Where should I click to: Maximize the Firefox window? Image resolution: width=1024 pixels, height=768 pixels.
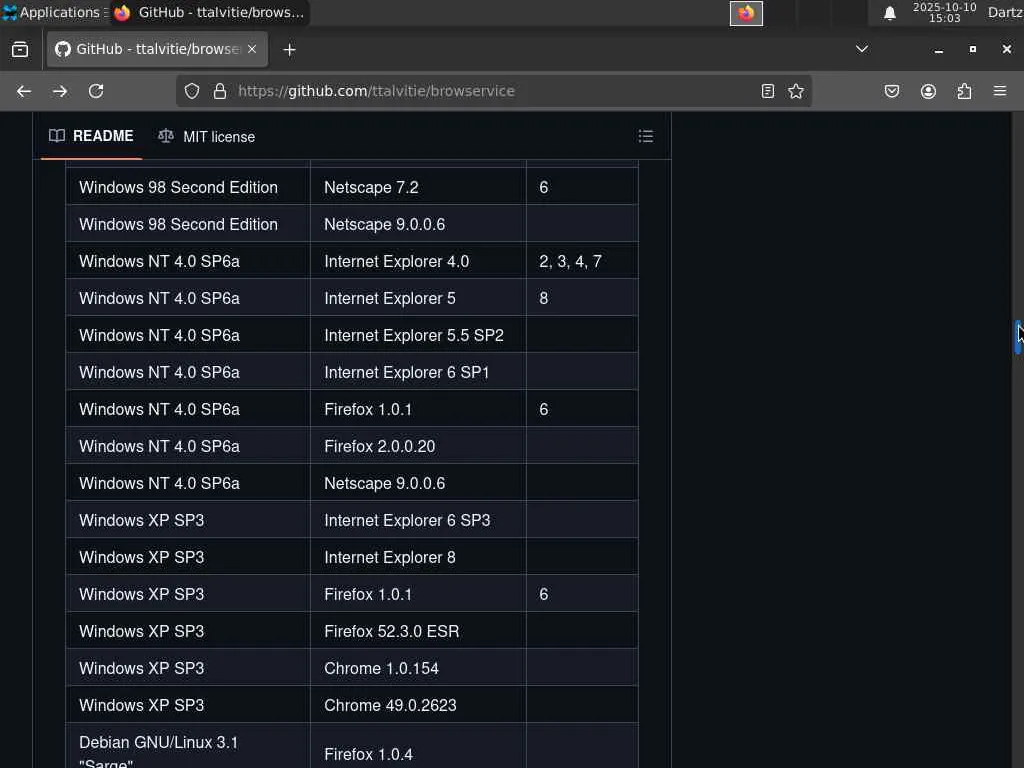tap(972, 50)
